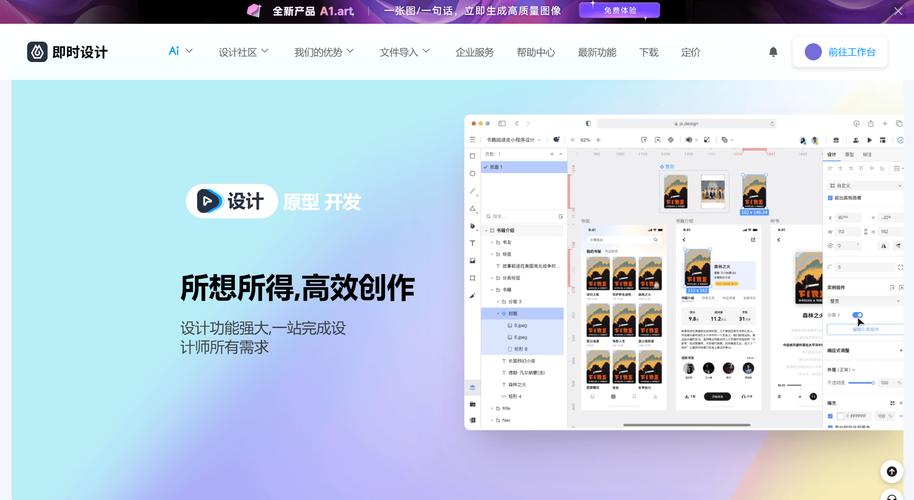
Task: Adjust the opacity slider in demo panel
Action: coord(862,382)
